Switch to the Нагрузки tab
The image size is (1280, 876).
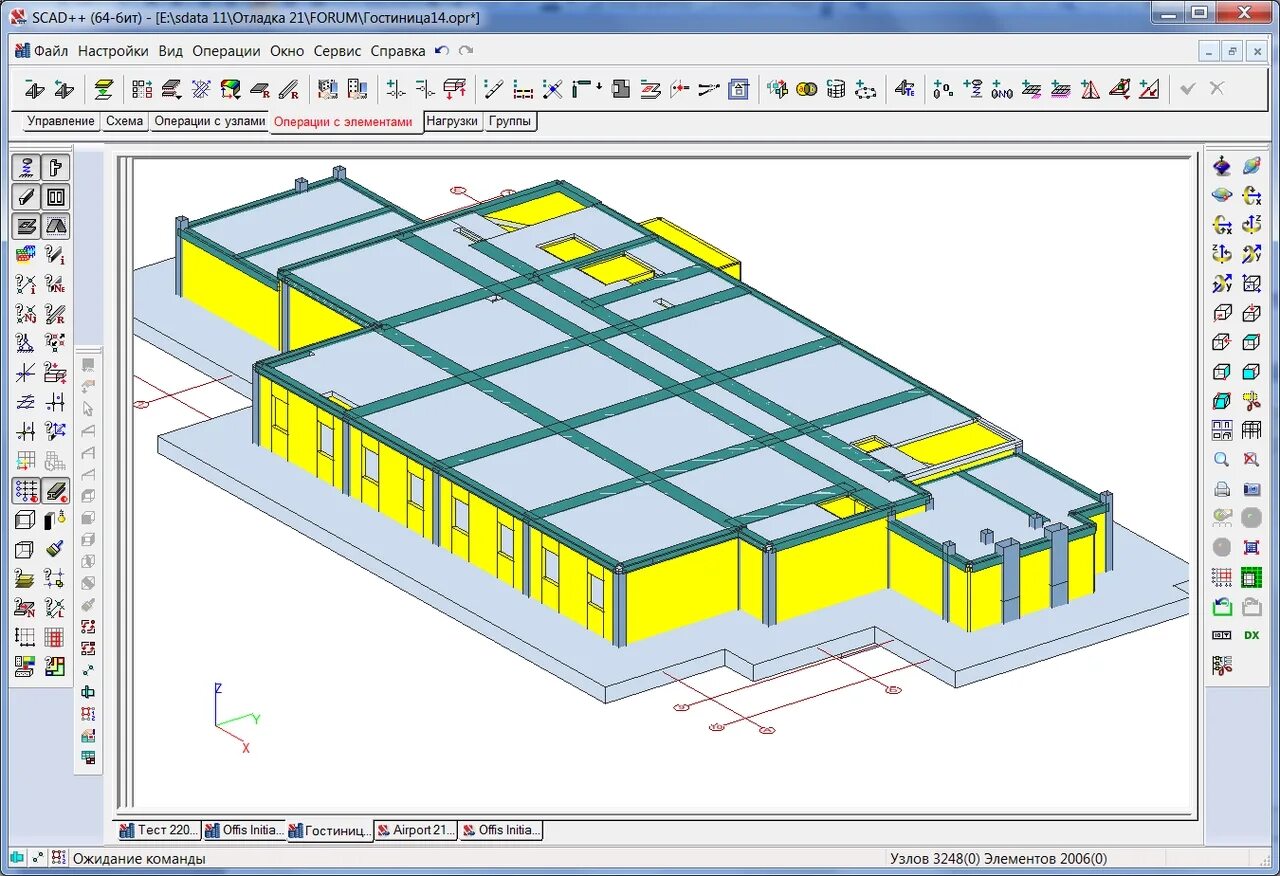click(x=452, y=121)
